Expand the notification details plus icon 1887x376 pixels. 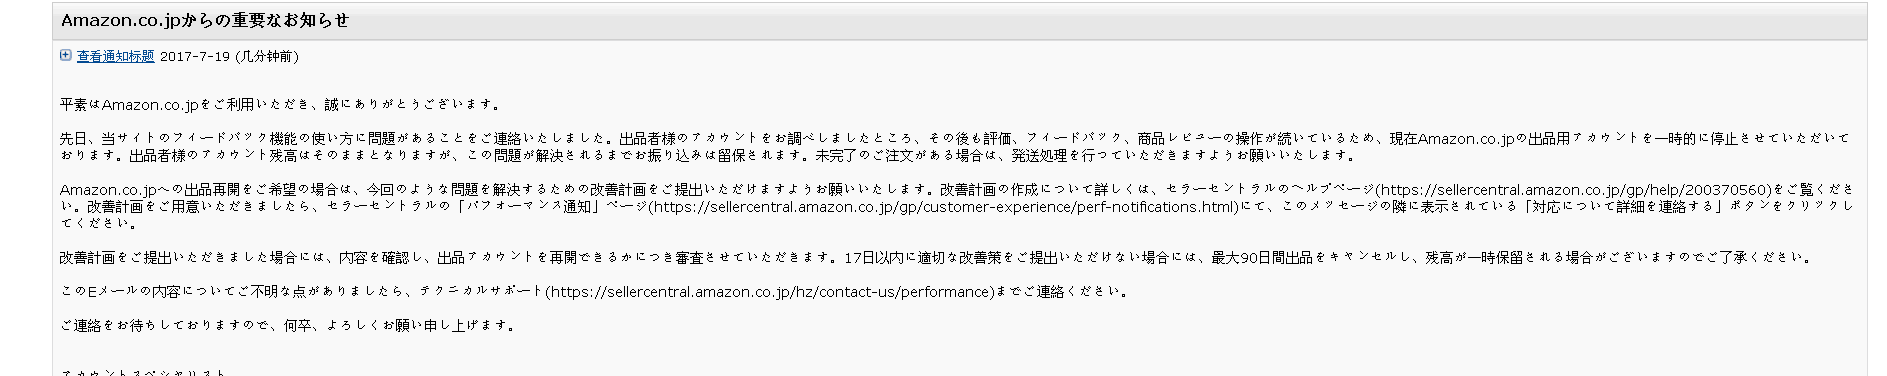click(65, 56)
